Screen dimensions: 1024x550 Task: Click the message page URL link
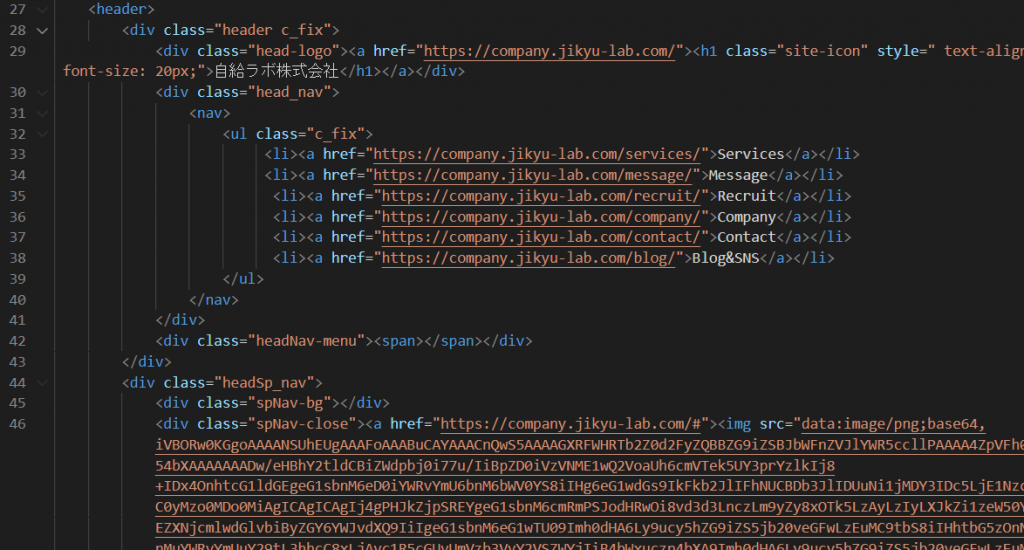[534, 176]
